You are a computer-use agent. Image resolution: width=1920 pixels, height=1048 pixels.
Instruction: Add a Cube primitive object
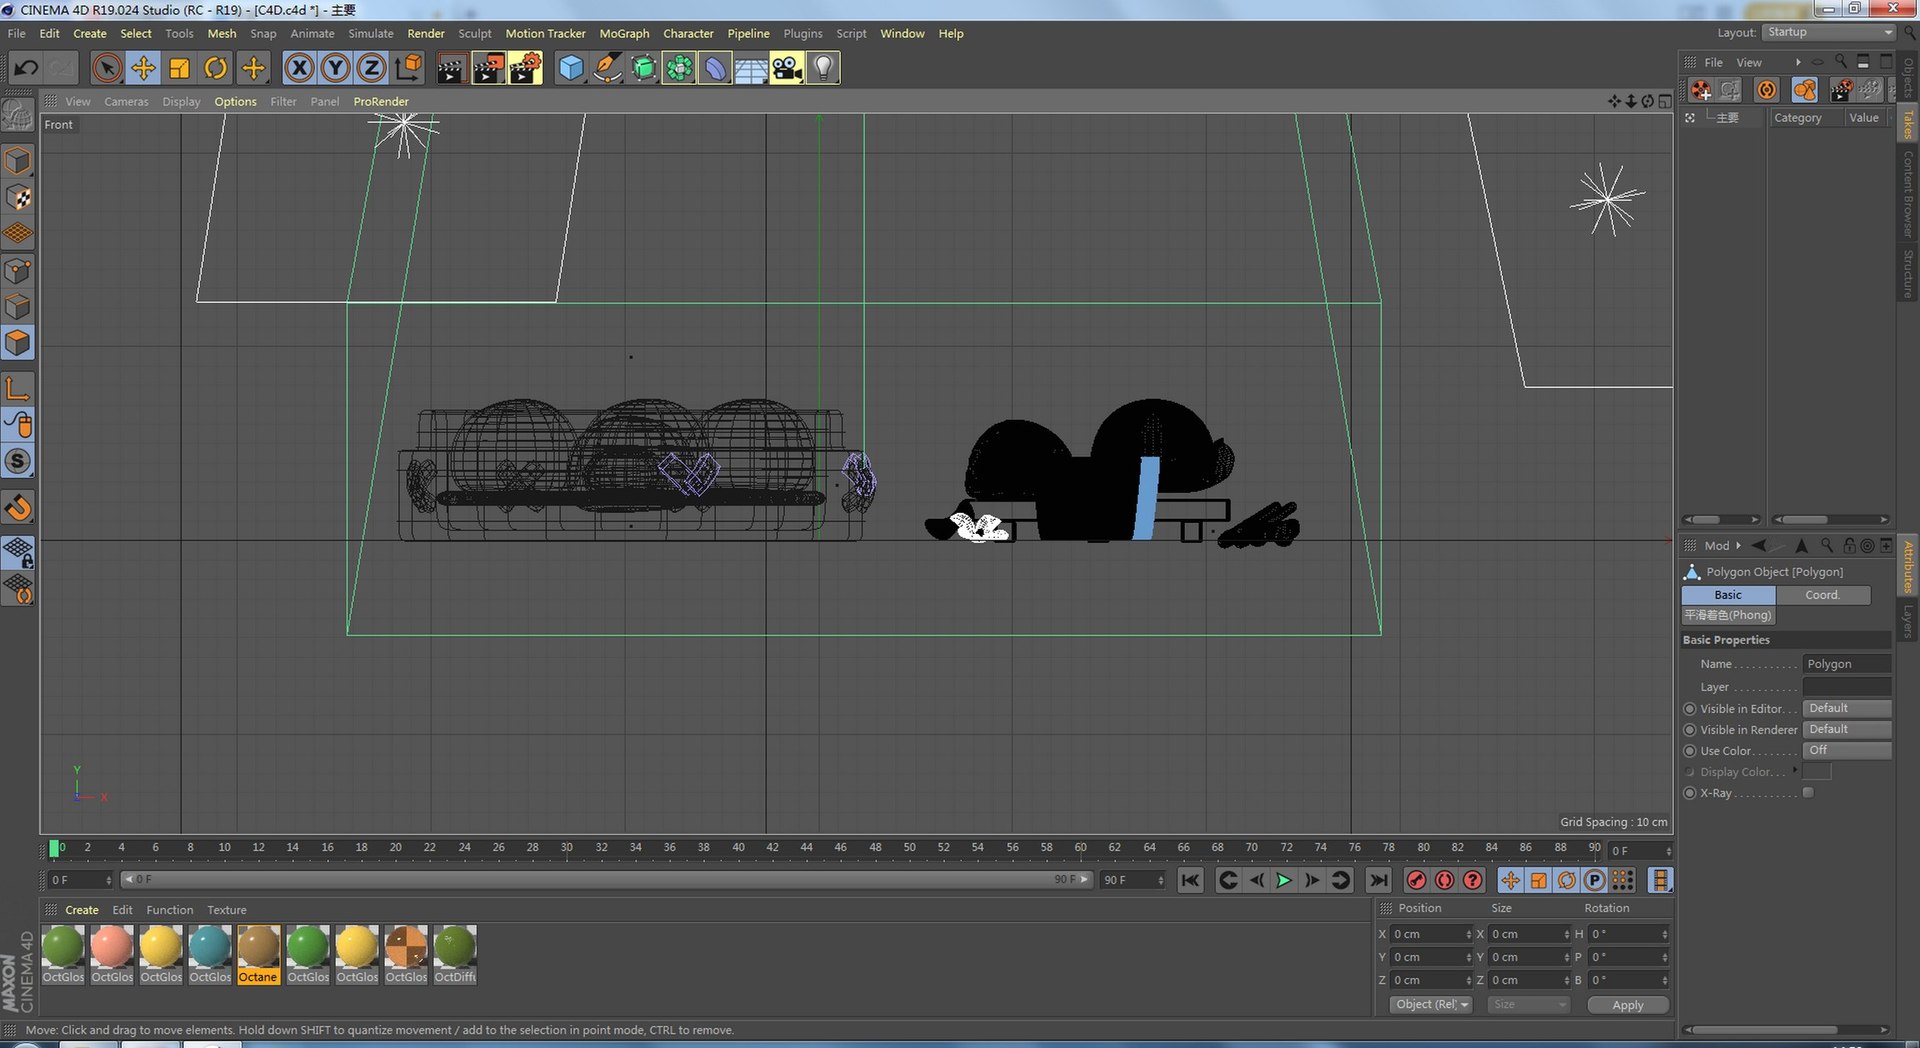(570, 68)
